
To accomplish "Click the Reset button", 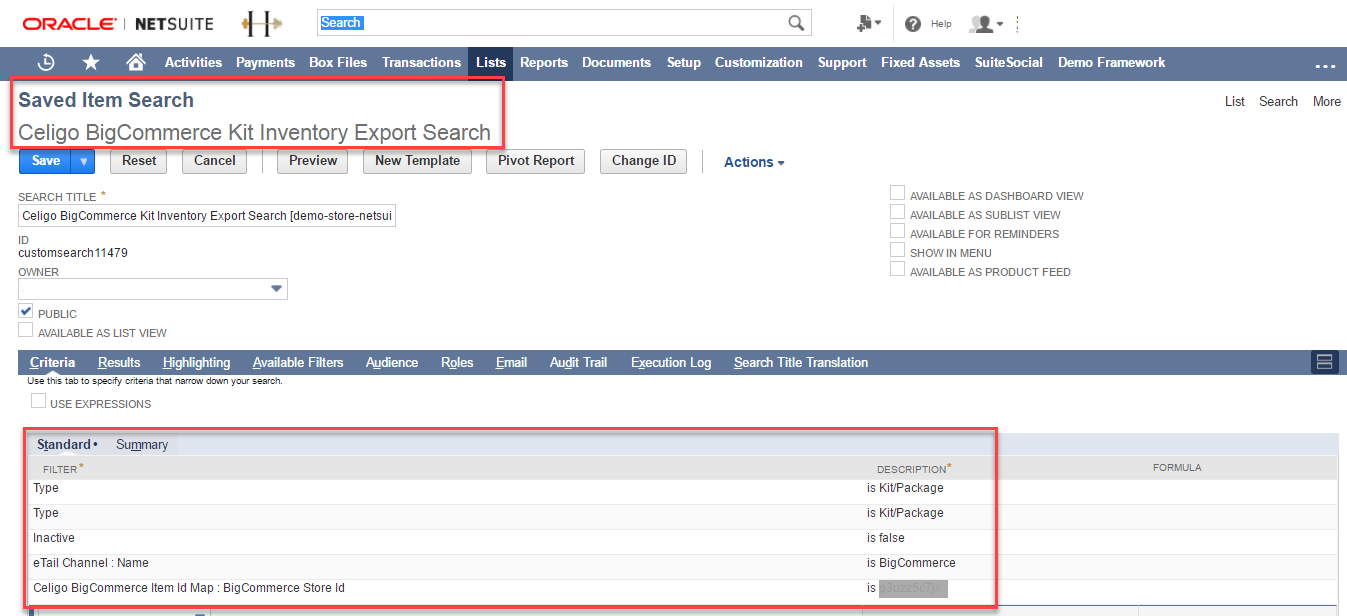I will coord(139,161).
